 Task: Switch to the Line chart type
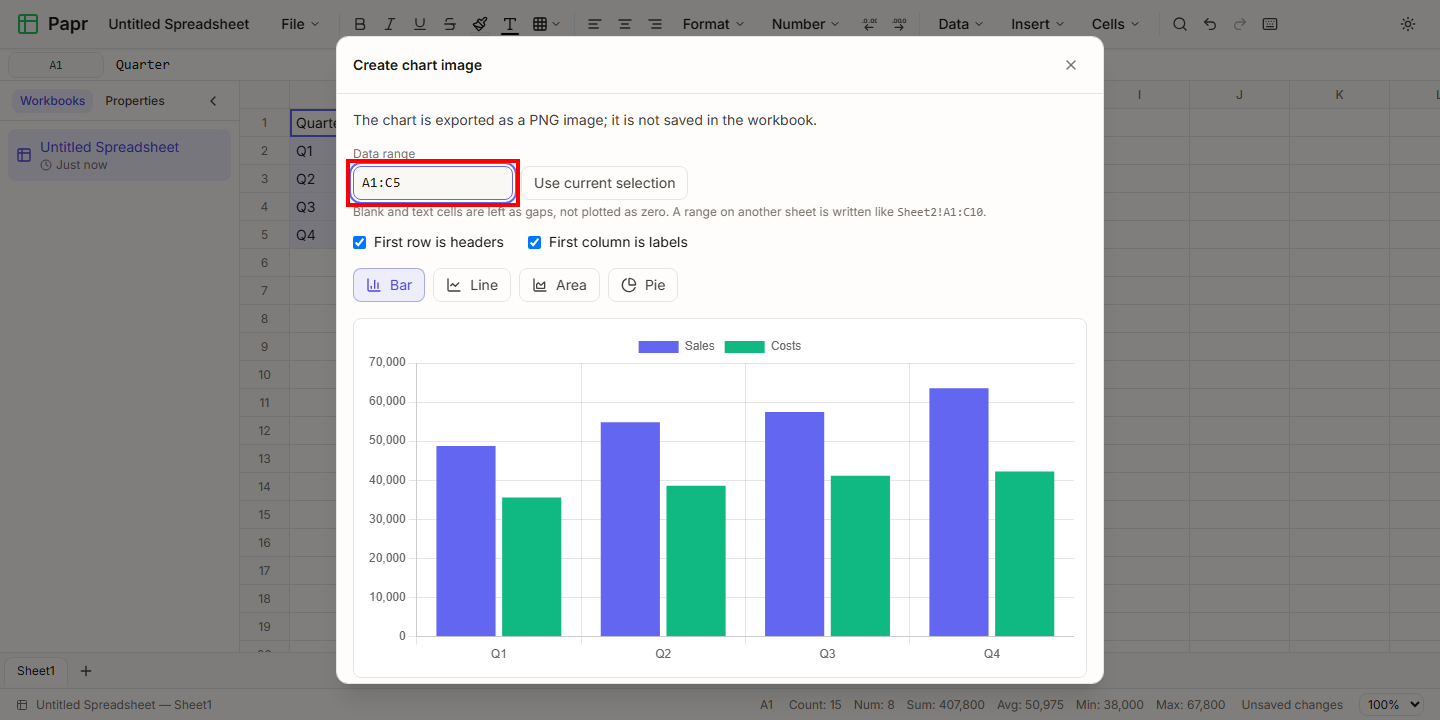(x=472, y=285)
